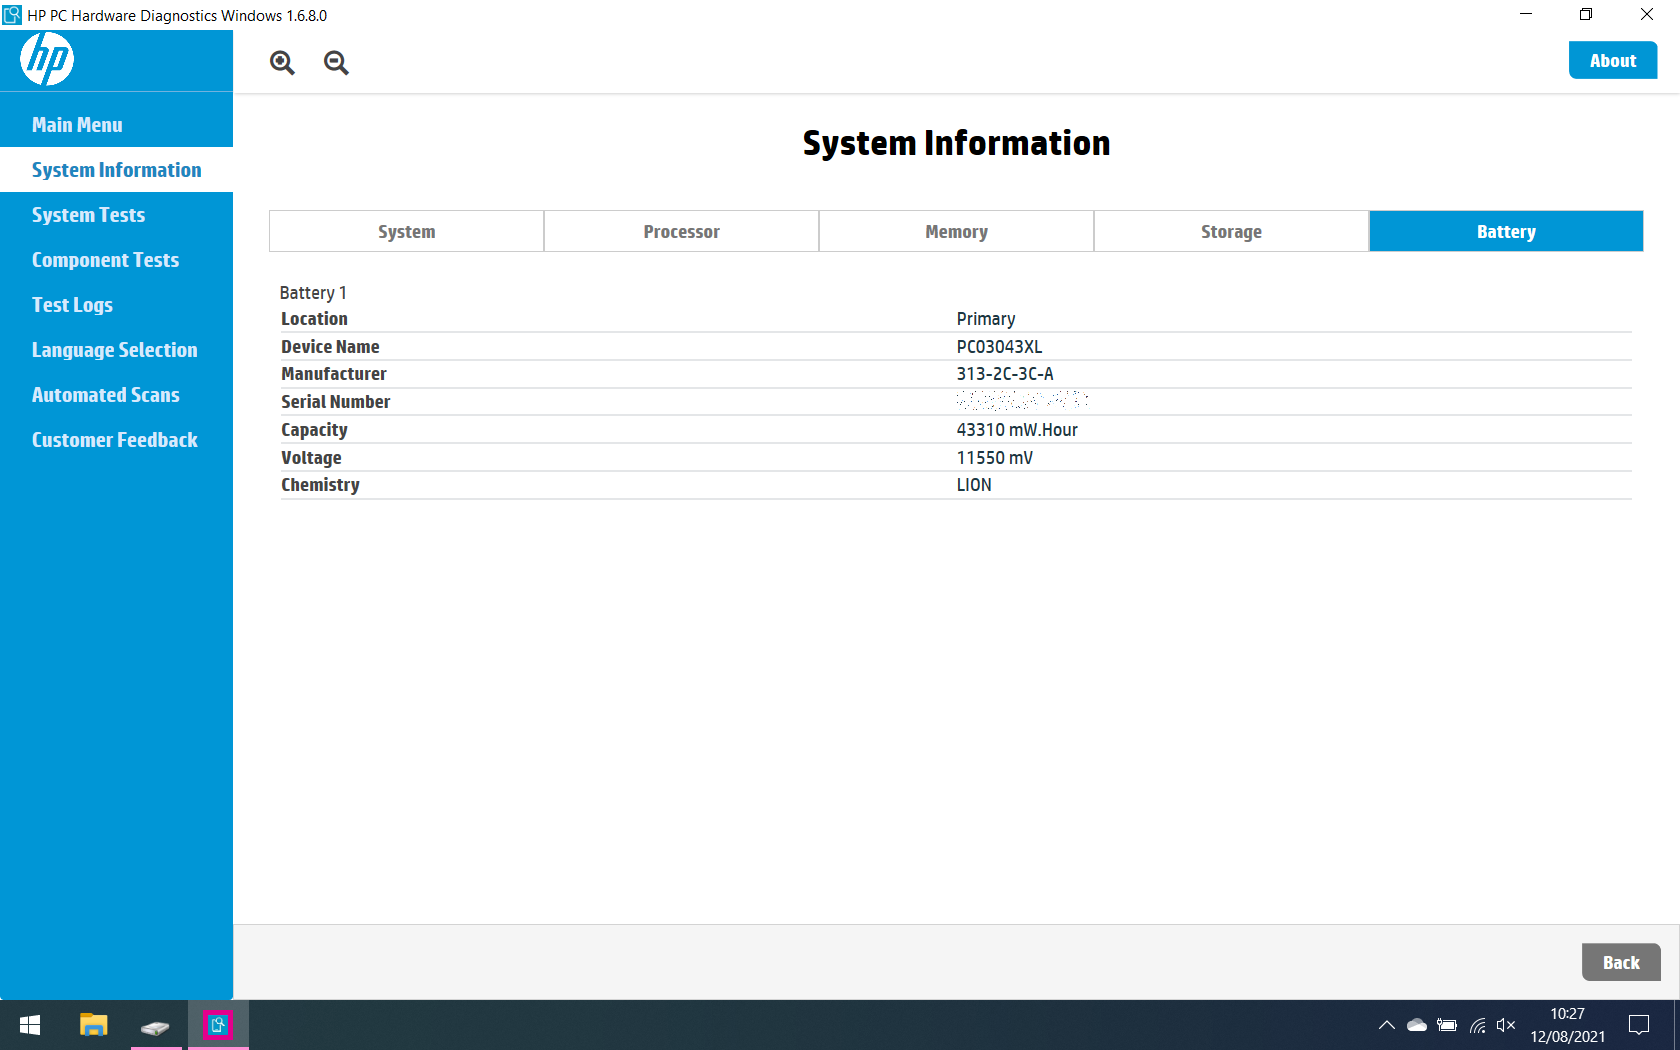Viewport: 1680px width, 1050px height.
Task: Click the HP Diagnostics title bar app icon
Action: [x=12, y=15]
